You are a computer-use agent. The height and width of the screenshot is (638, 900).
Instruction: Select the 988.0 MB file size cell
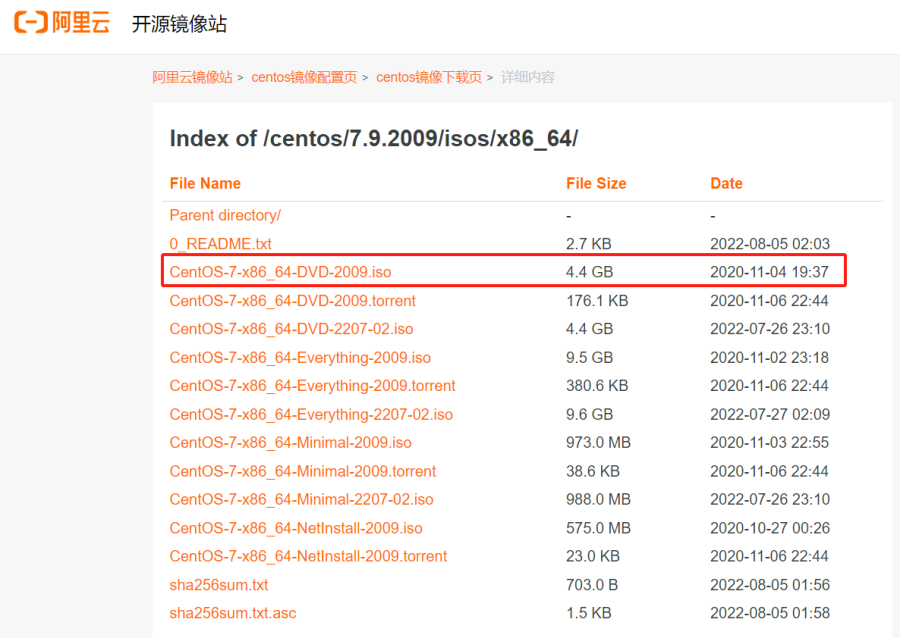[598, 499]
